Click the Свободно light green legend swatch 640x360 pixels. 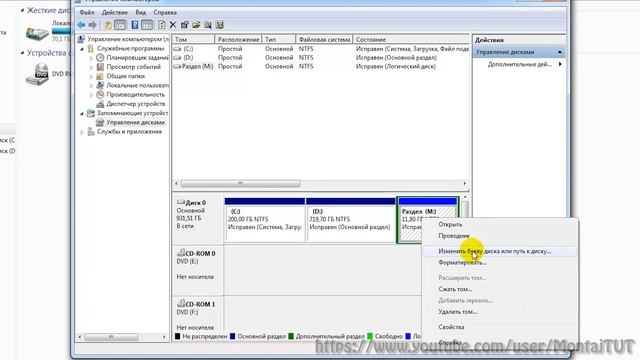tap(370, 336)
